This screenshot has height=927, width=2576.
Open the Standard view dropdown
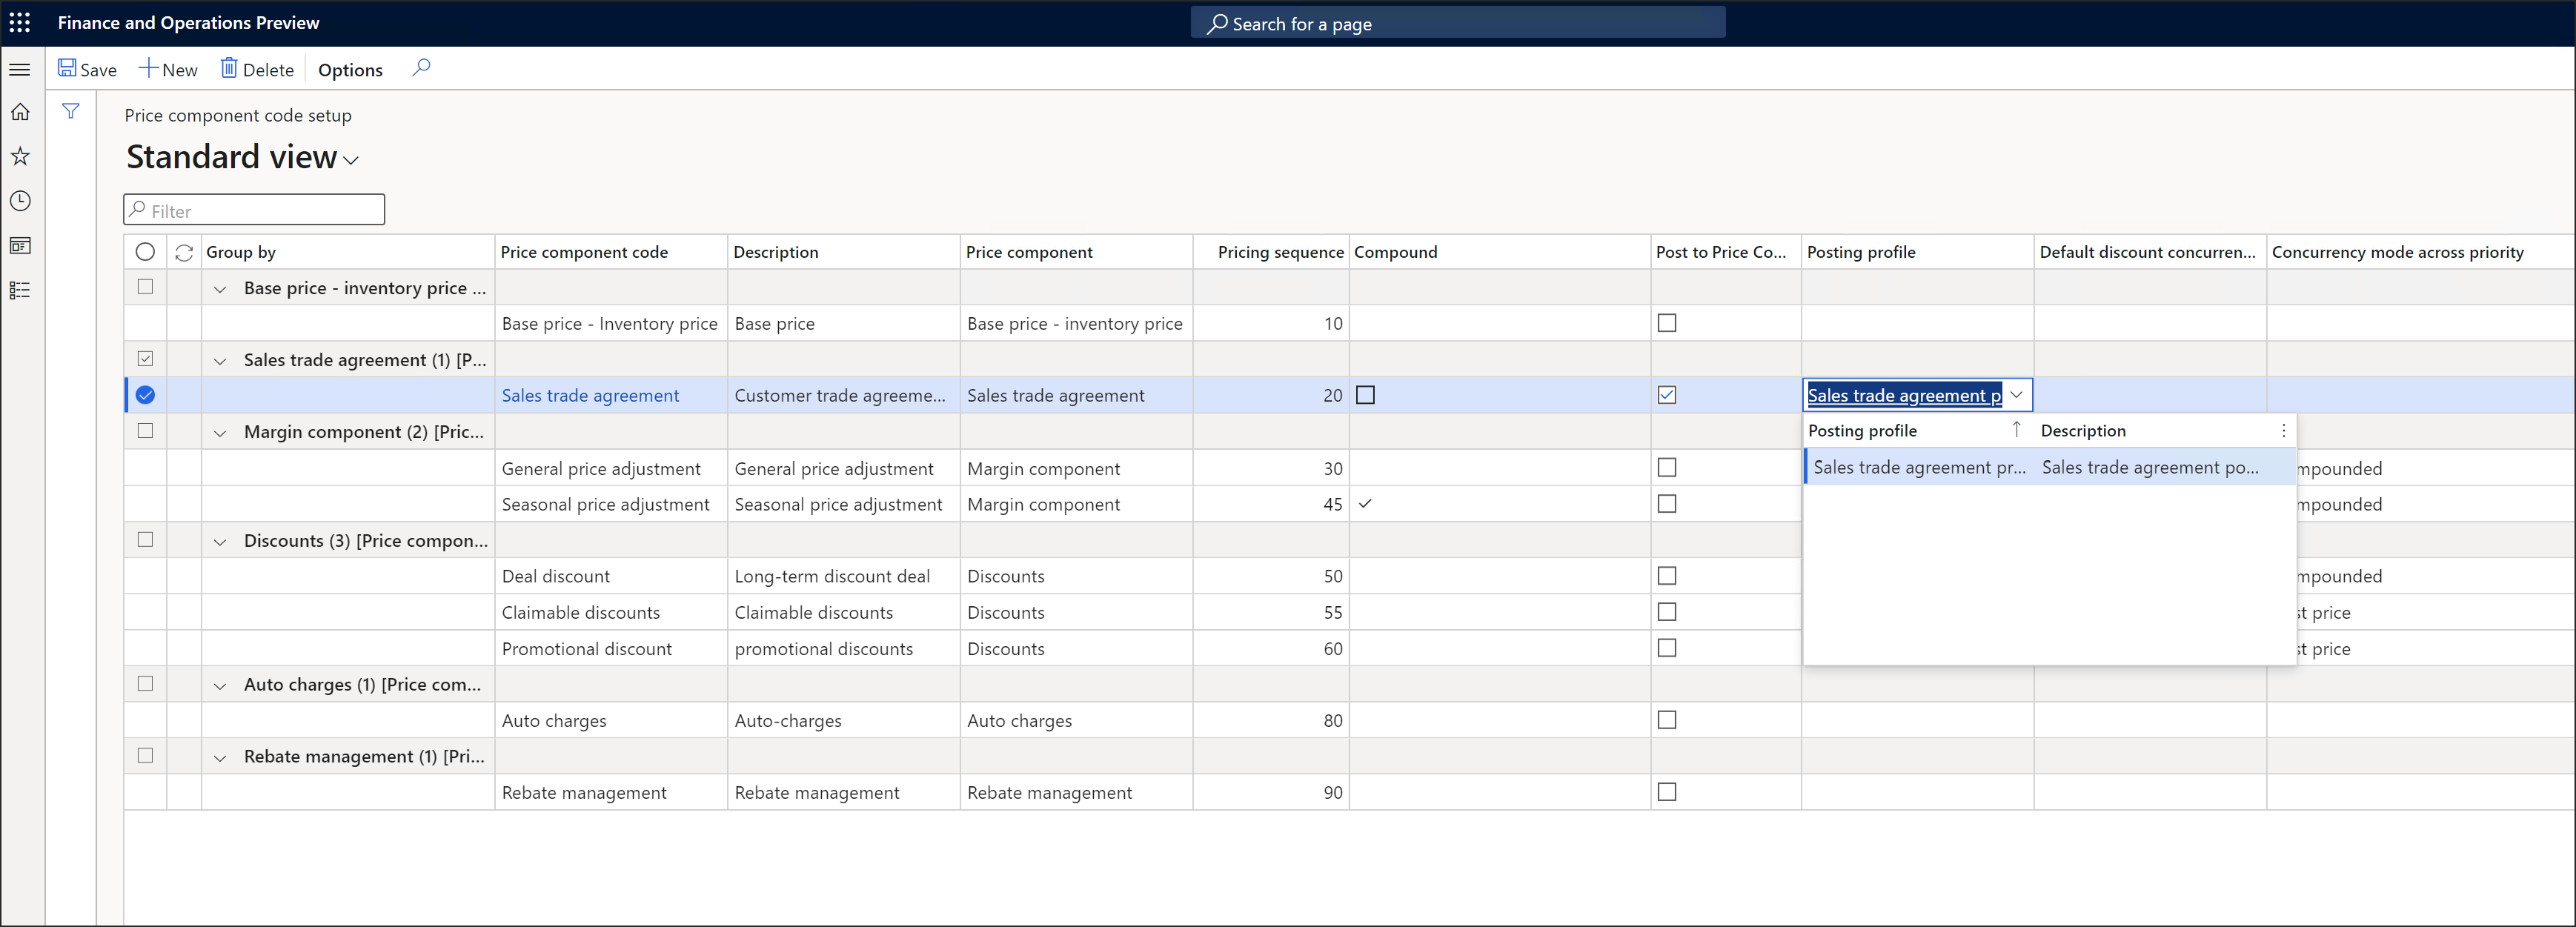[x=350, y=160]
